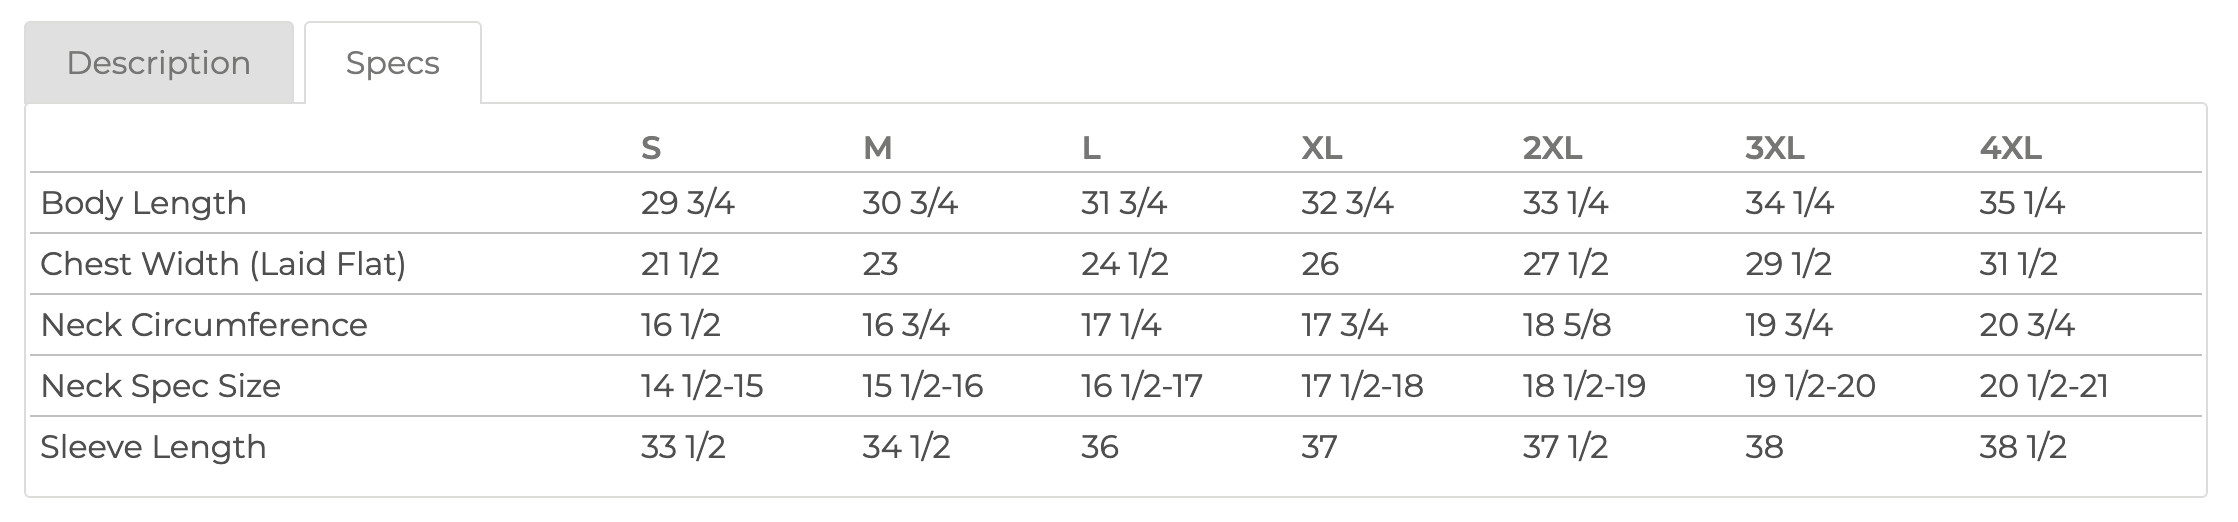The height and width of the screenshot is (522, 2238).
Task: Click the 38 1/2 sleeve length cell
Action: 2022,447
